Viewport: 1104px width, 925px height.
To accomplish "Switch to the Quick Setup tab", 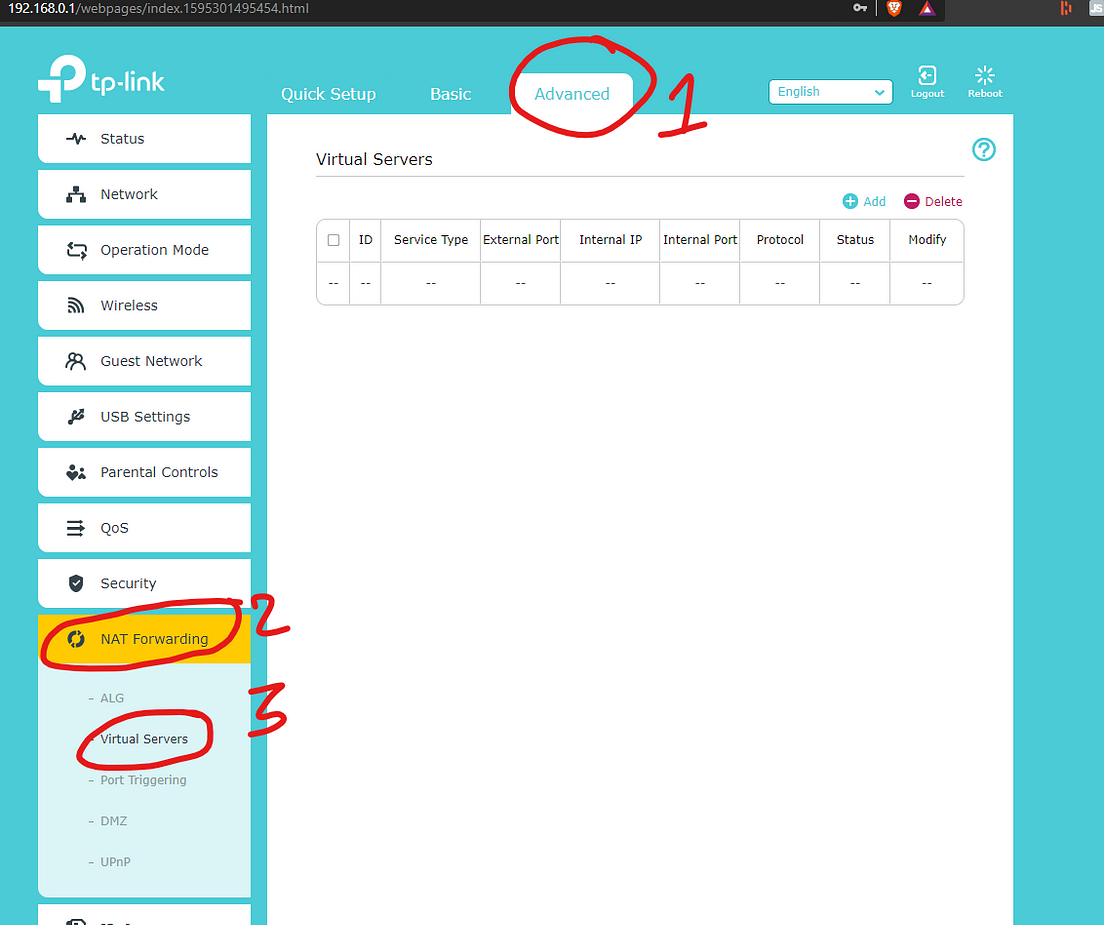I will point(328,94).
